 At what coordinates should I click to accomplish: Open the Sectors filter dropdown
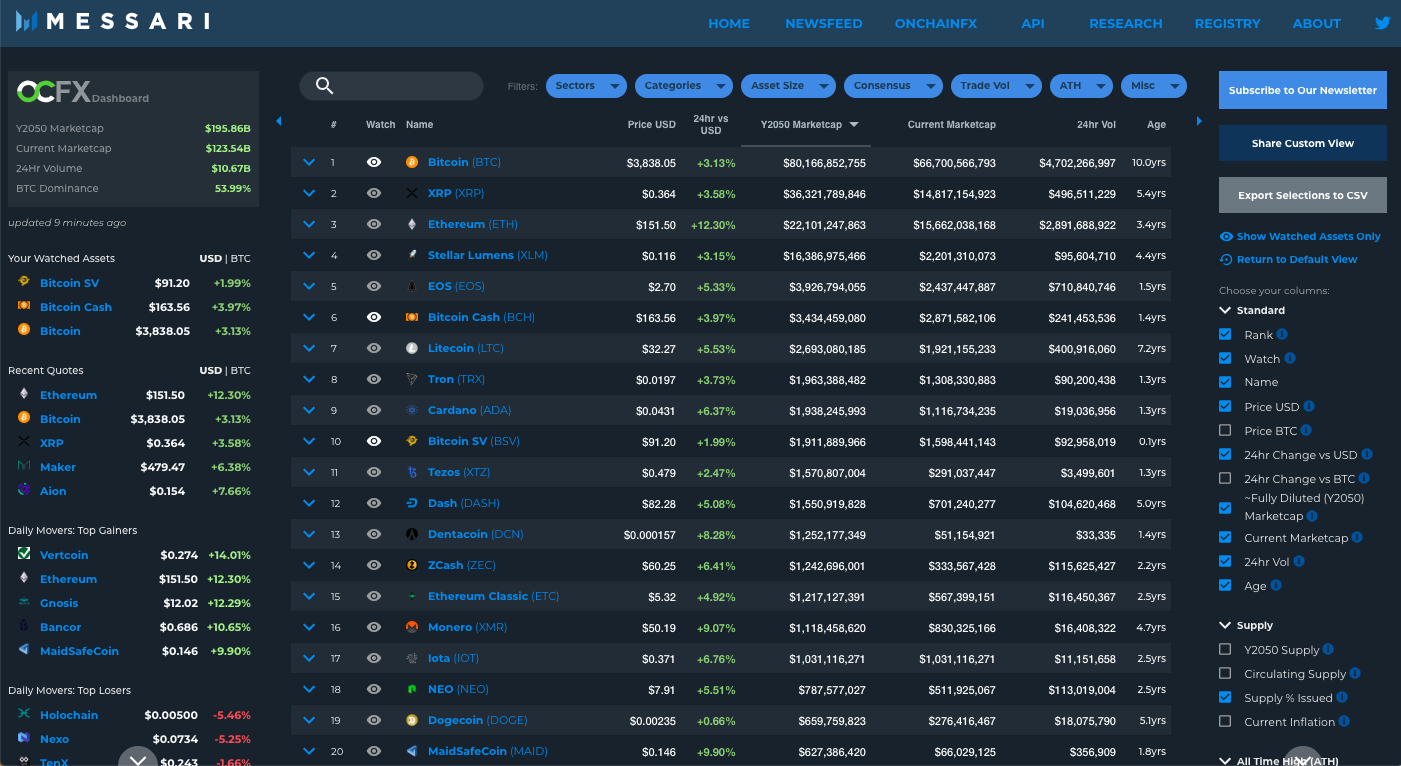(x=586, y=86)
